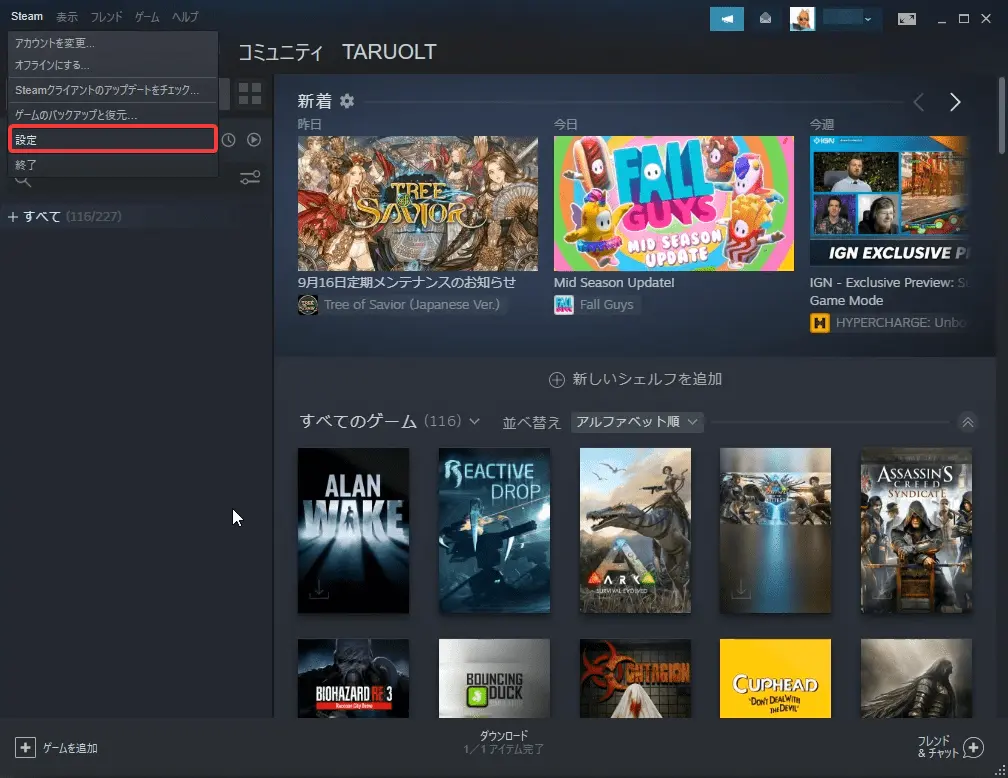Open the 表示 menu
Screen dimensions: 1008x778
67,17
